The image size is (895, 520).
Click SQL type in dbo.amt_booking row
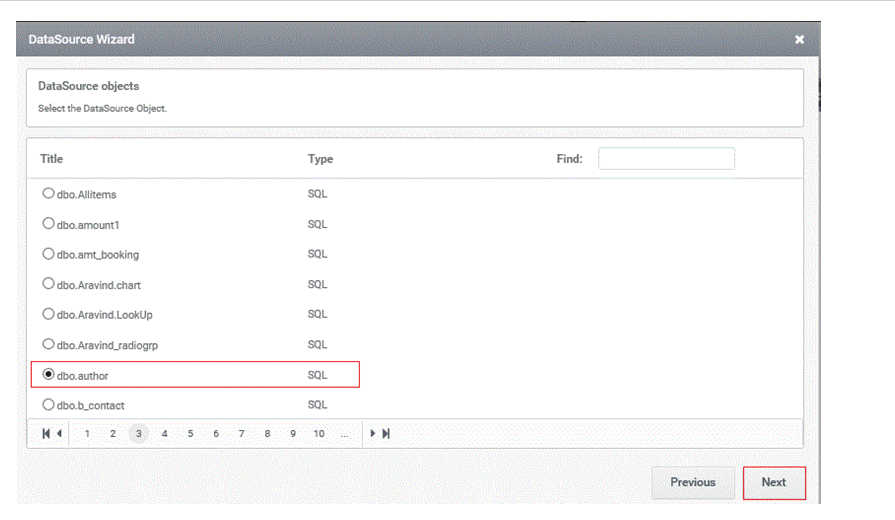[x=317, y=254]
